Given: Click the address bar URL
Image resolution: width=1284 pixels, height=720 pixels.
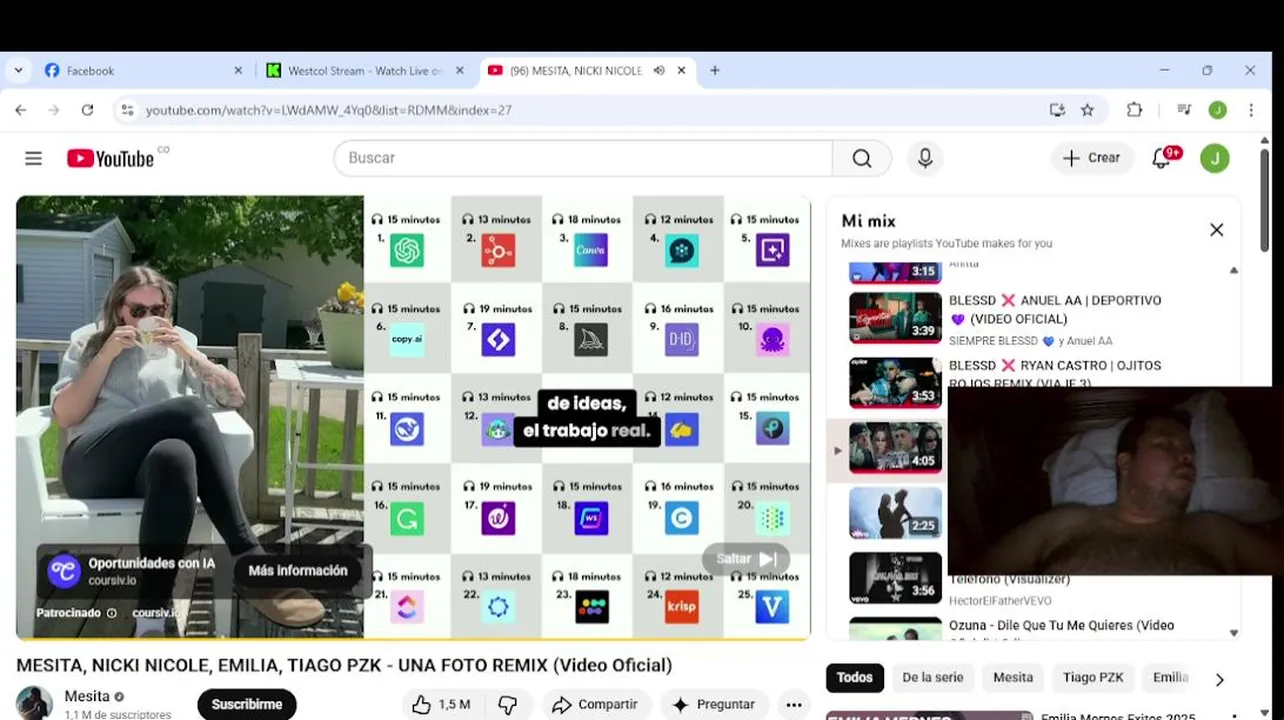Looking at the screenshot, I should [329, 110].
